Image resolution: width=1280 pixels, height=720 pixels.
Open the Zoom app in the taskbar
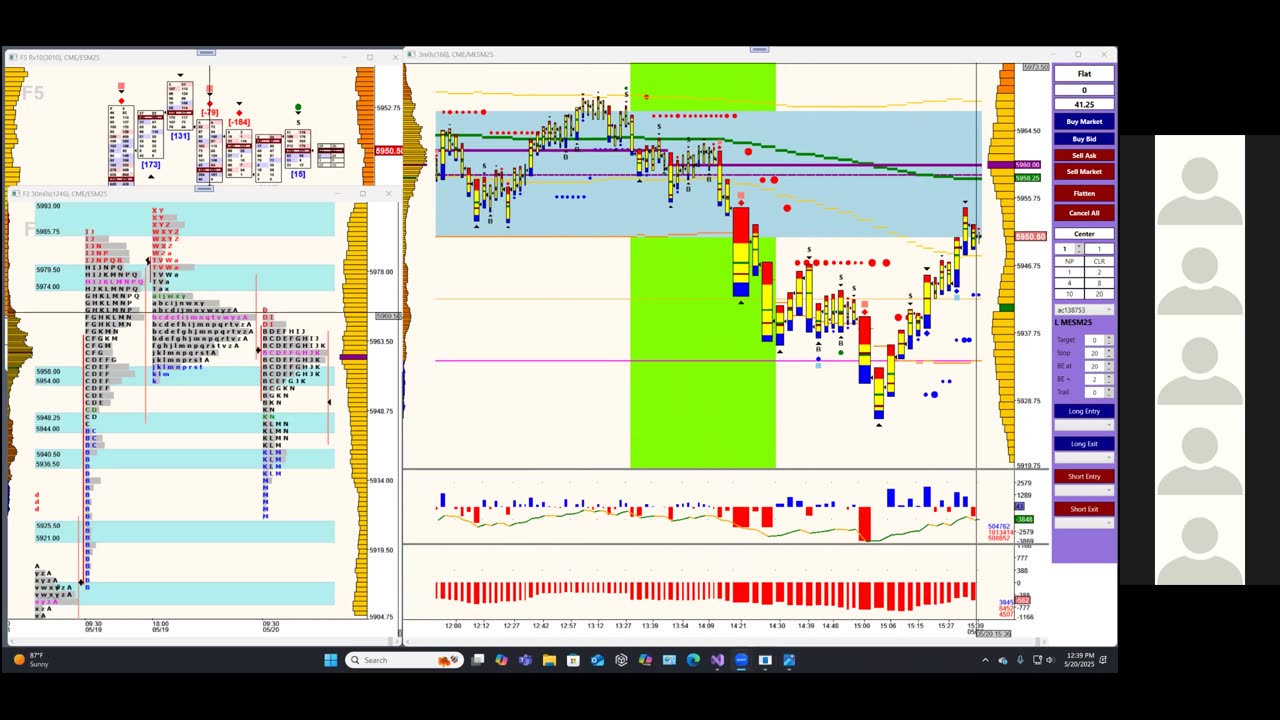point(741,660)
